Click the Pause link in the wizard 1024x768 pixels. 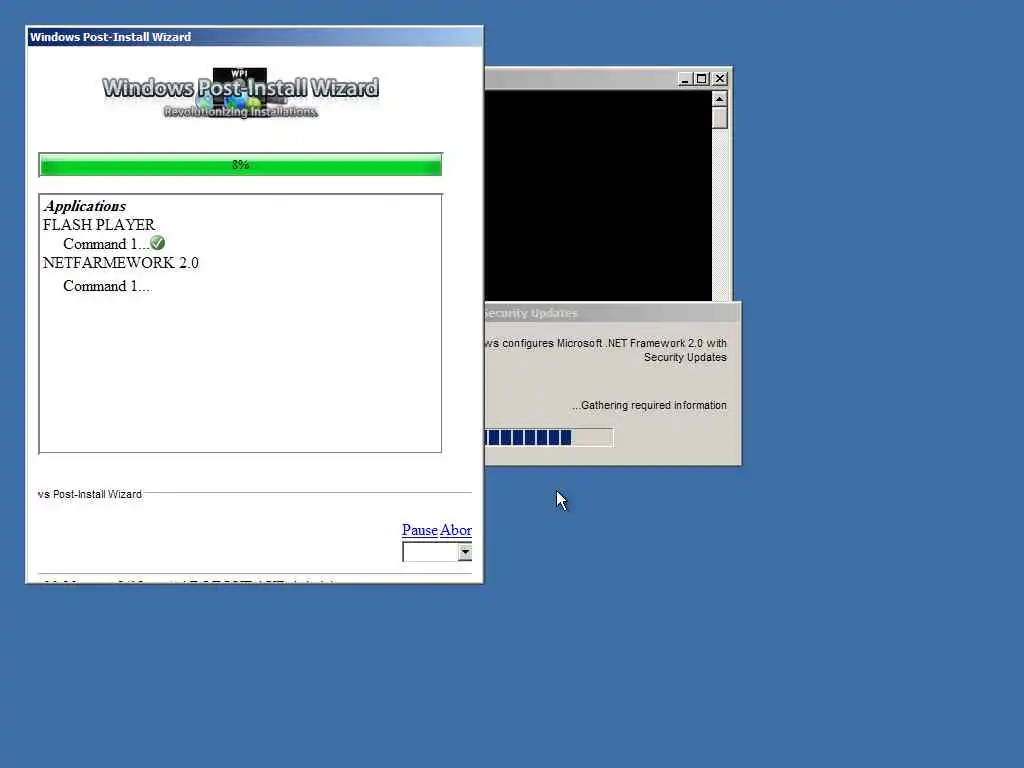coord(419,530)
